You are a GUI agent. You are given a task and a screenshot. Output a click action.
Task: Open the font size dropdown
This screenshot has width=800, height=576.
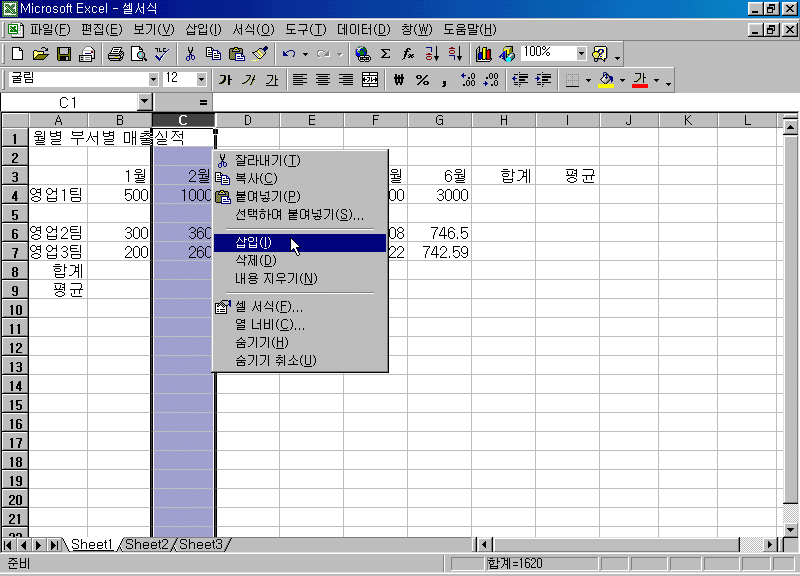(x=201, y=80)
